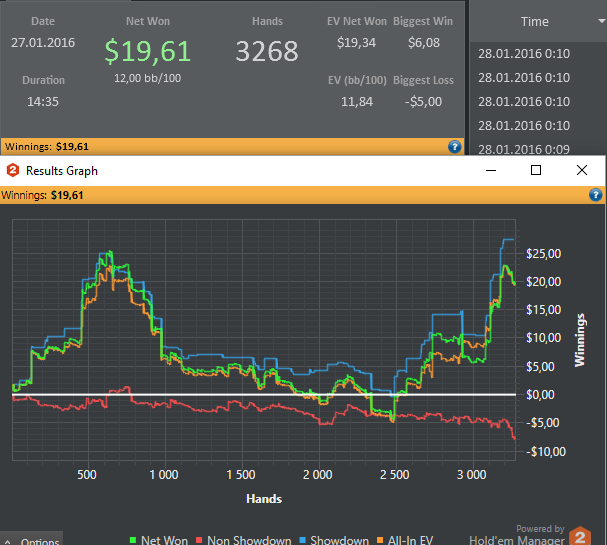Expand the Options panel at the bottom left
Screen dimensions: 607x545
pos(31,540)
